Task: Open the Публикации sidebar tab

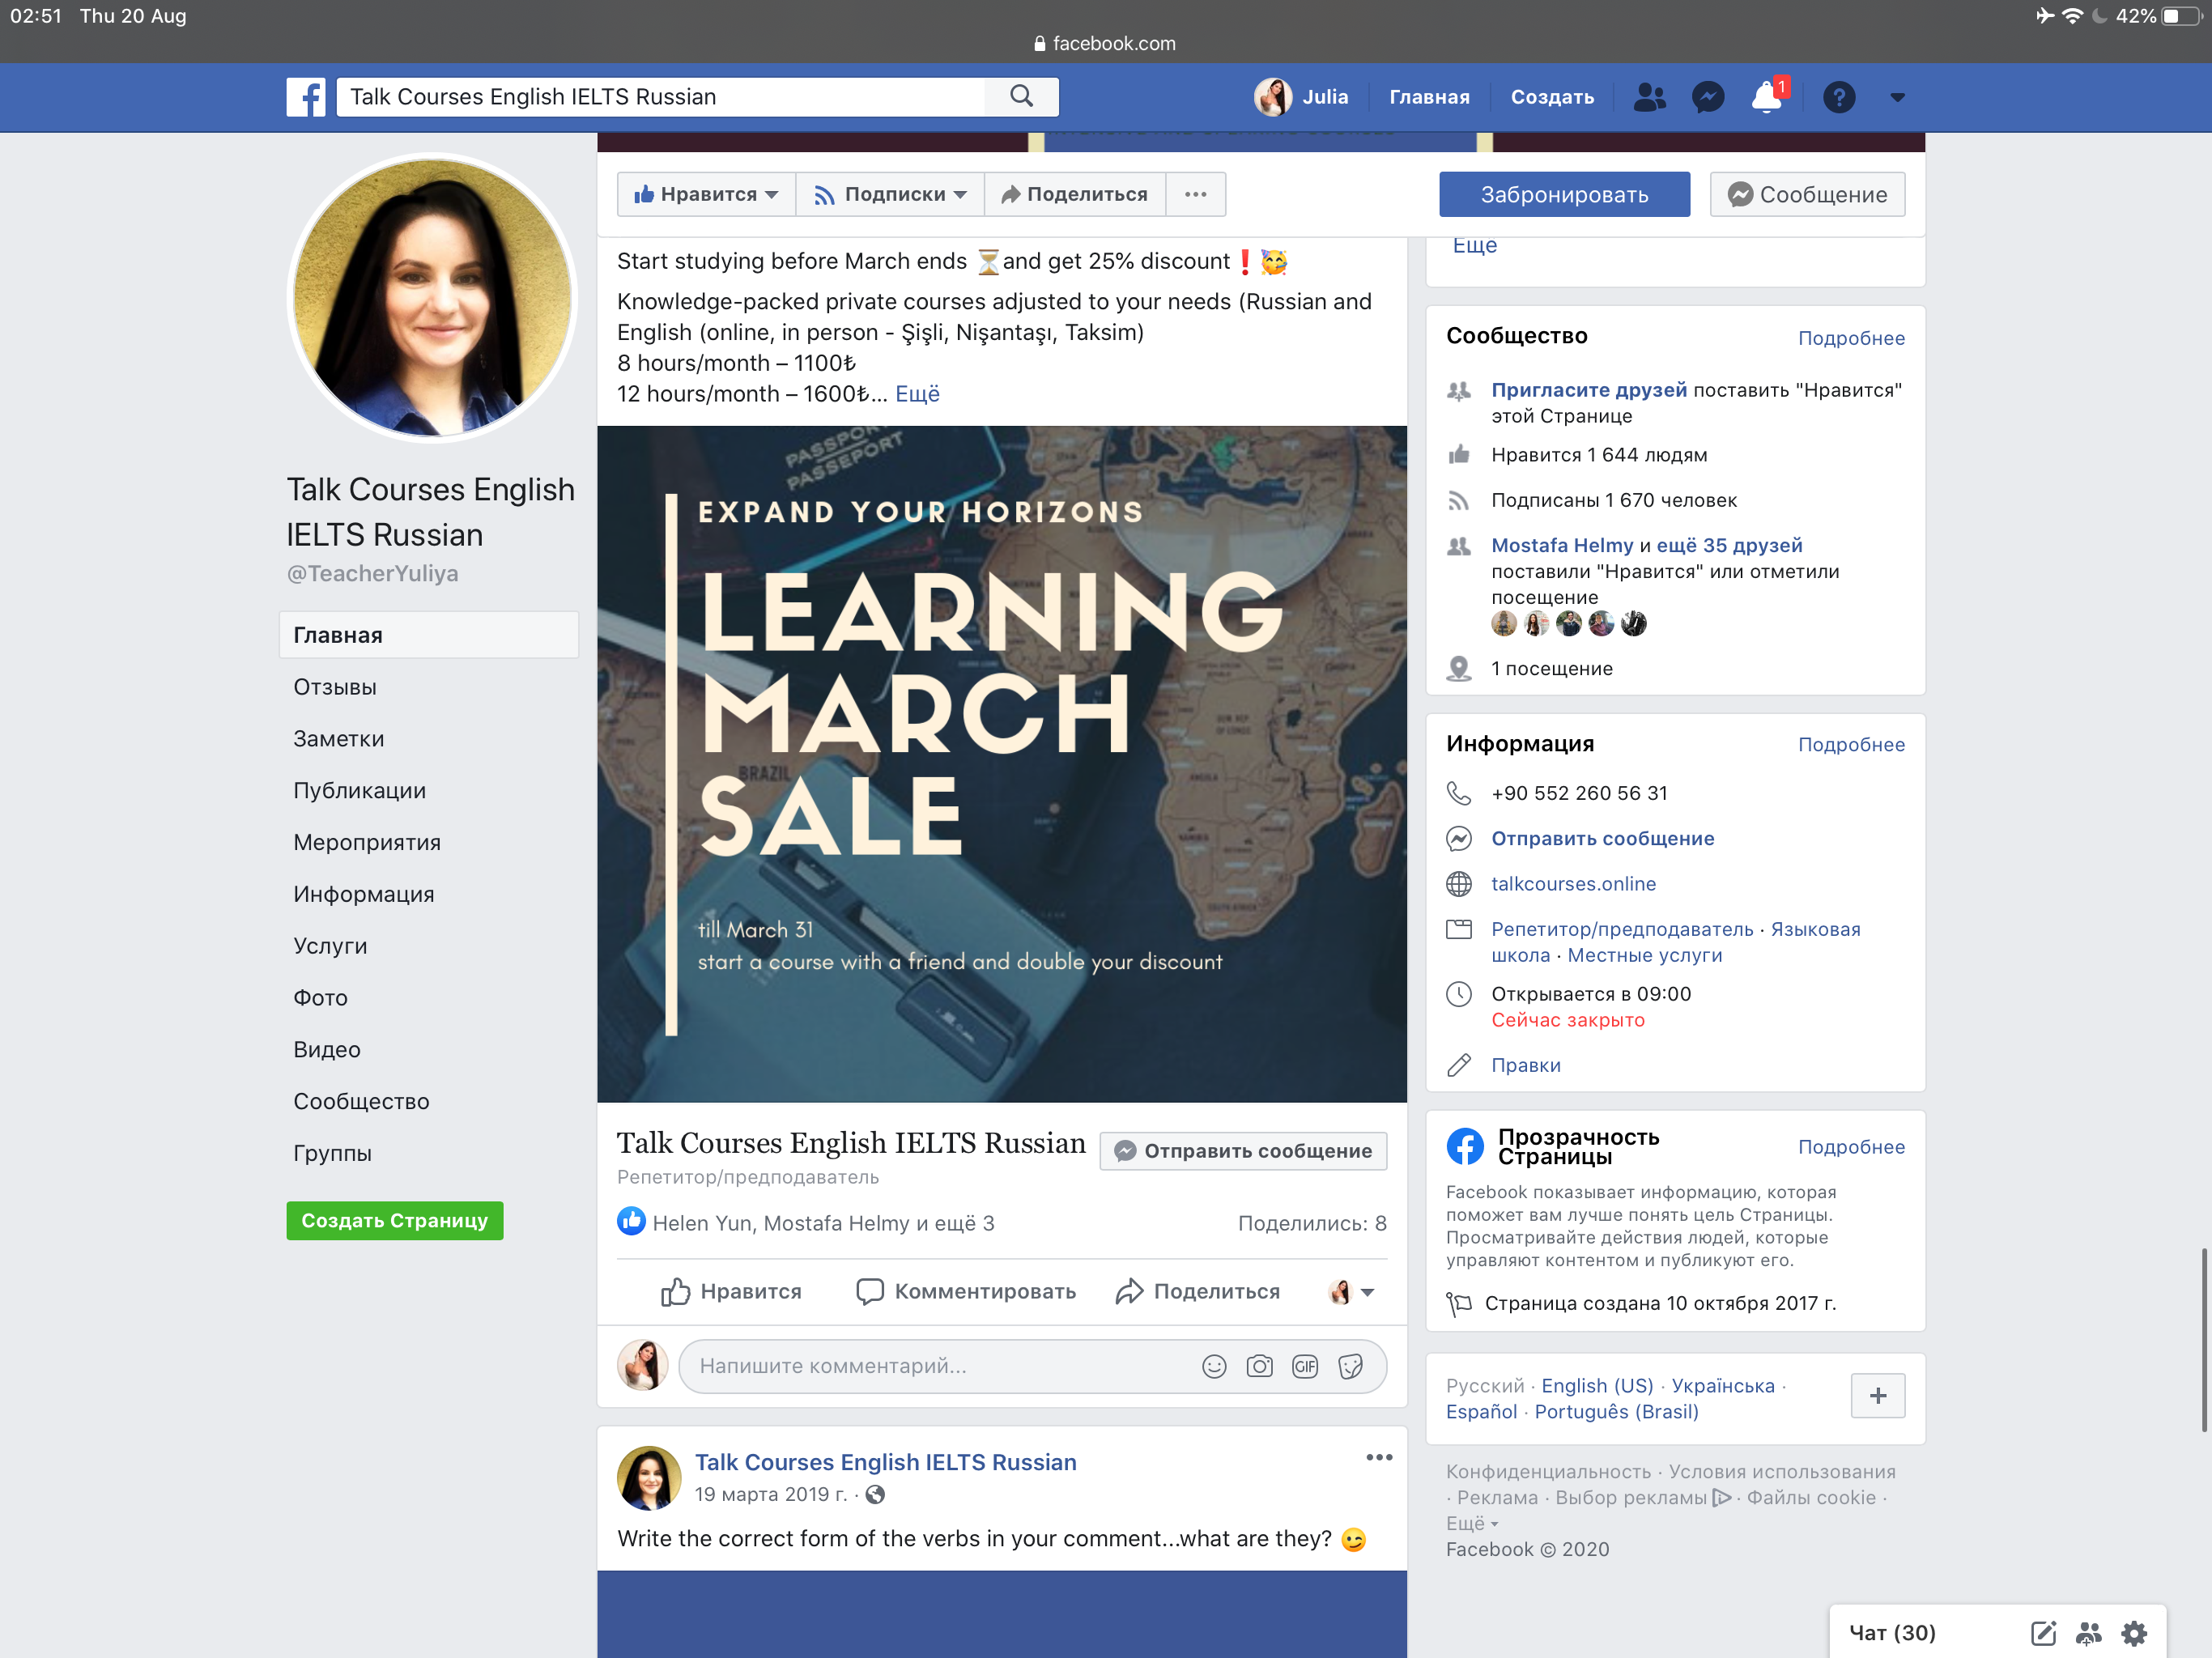Action: (x=360, y=791)
